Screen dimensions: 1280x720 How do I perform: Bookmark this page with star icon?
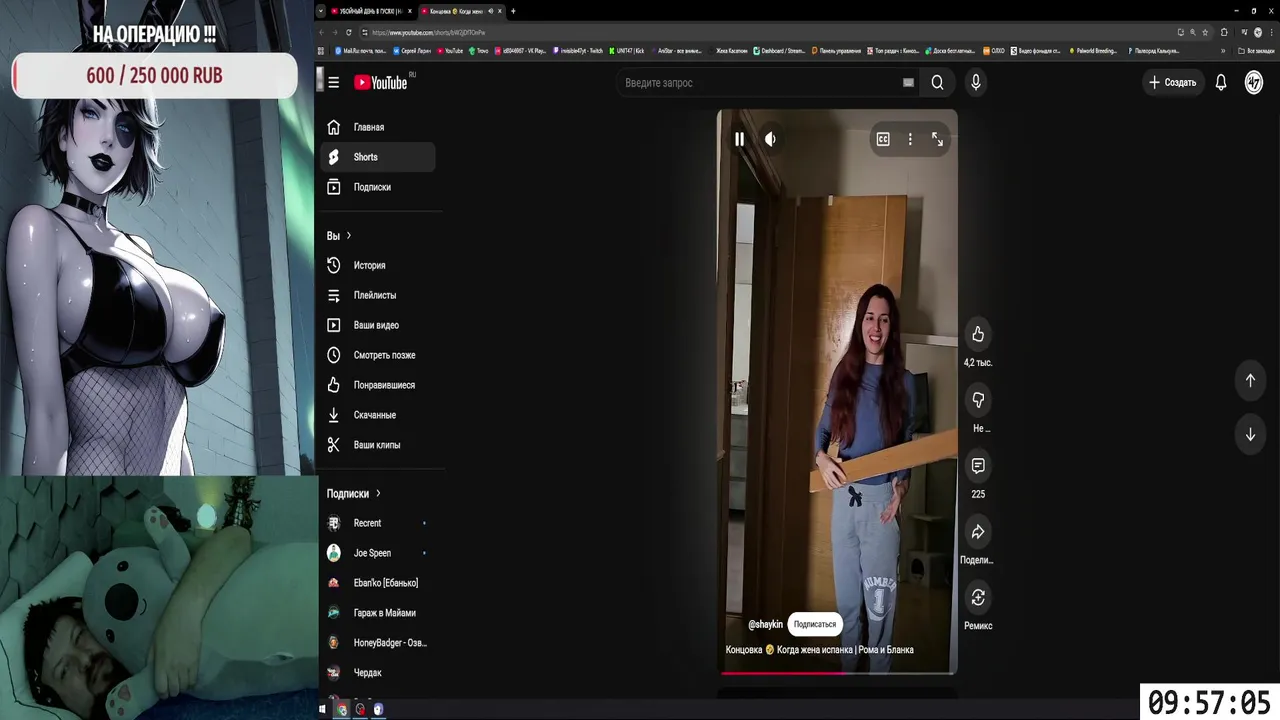point(1205,32)
